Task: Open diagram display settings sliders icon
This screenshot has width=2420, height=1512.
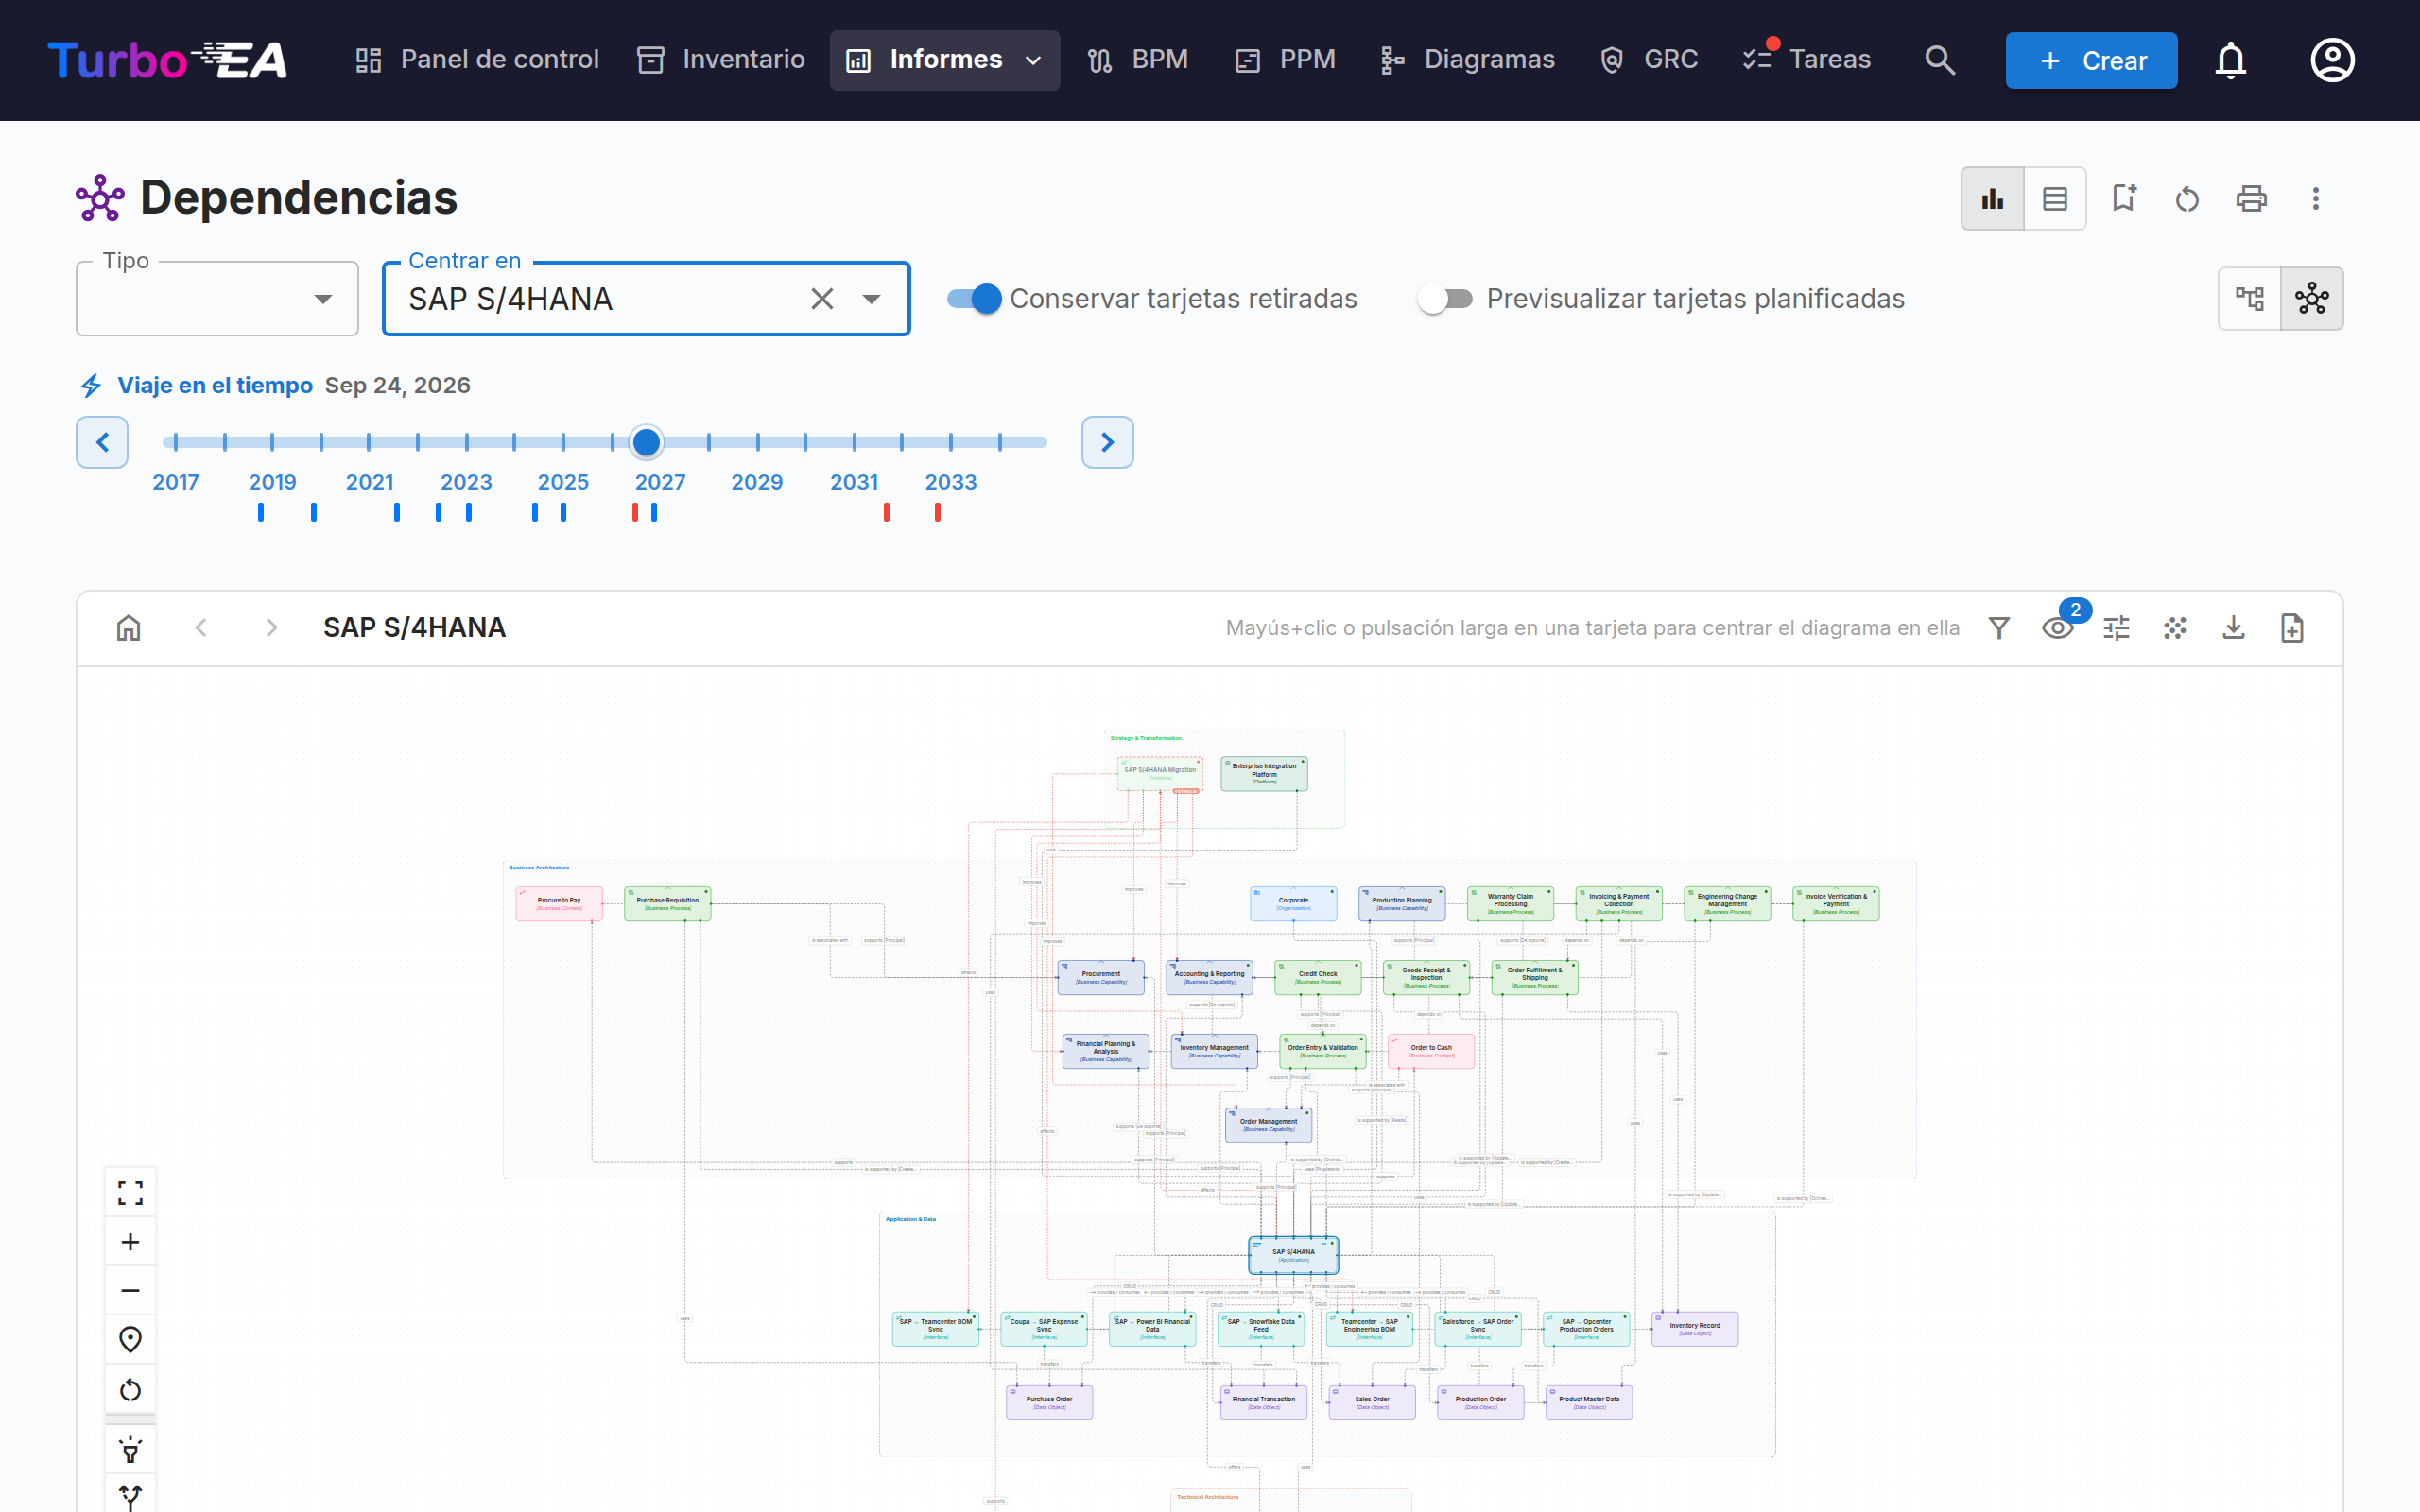Action: [x=2116, y=628]
